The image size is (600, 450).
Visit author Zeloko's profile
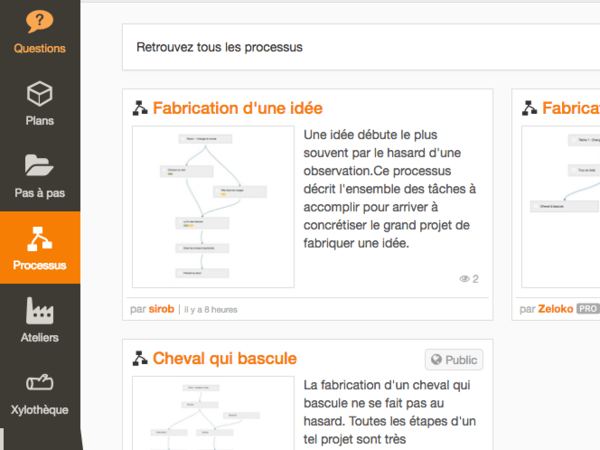pos(555,309)
